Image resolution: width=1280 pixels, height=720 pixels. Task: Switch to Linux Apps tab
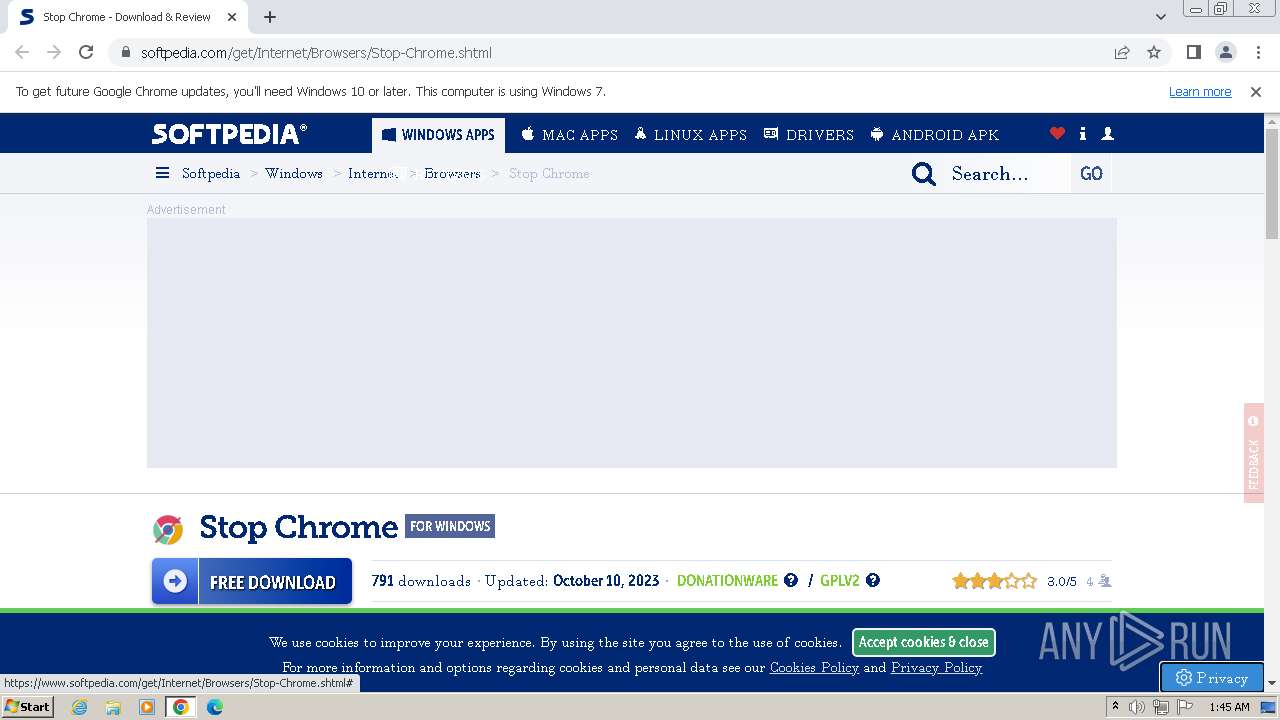[690, 135]
